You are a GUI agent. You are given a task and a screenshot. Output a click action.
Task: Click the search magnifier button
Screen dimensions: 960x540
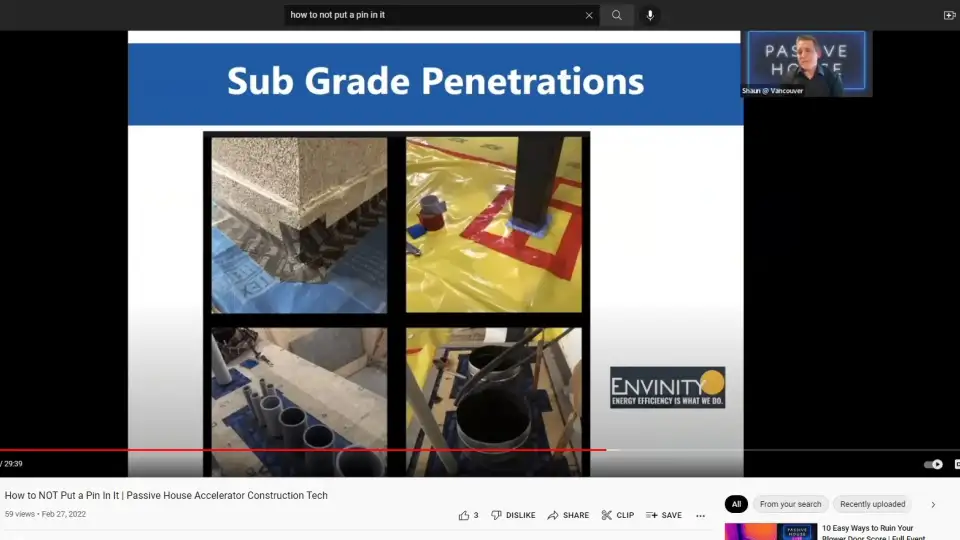pyautogui.click(x=617, y=15)
